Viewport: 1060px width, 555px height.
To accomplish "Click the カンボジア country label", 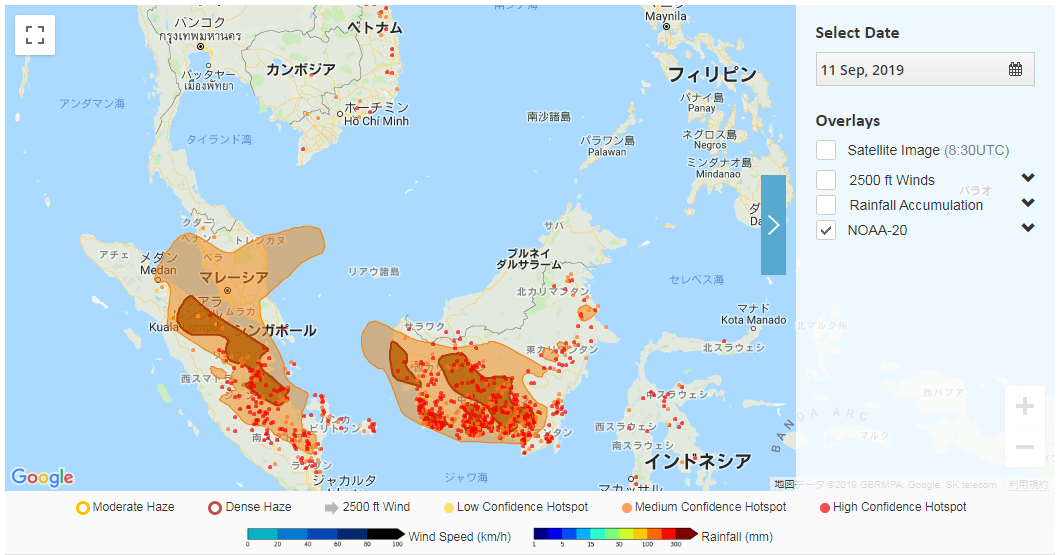I will click(x=301, y=69).
